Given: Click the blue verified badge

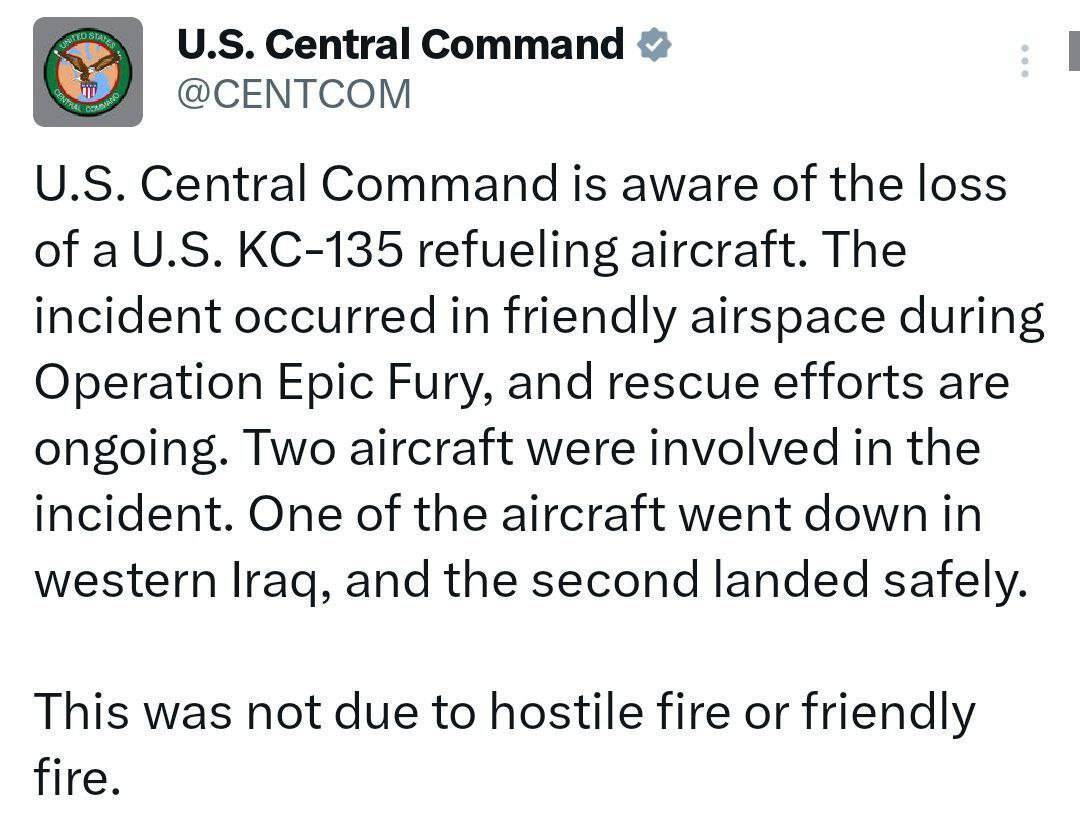Looking at the screenshot, I should [654, 45].
